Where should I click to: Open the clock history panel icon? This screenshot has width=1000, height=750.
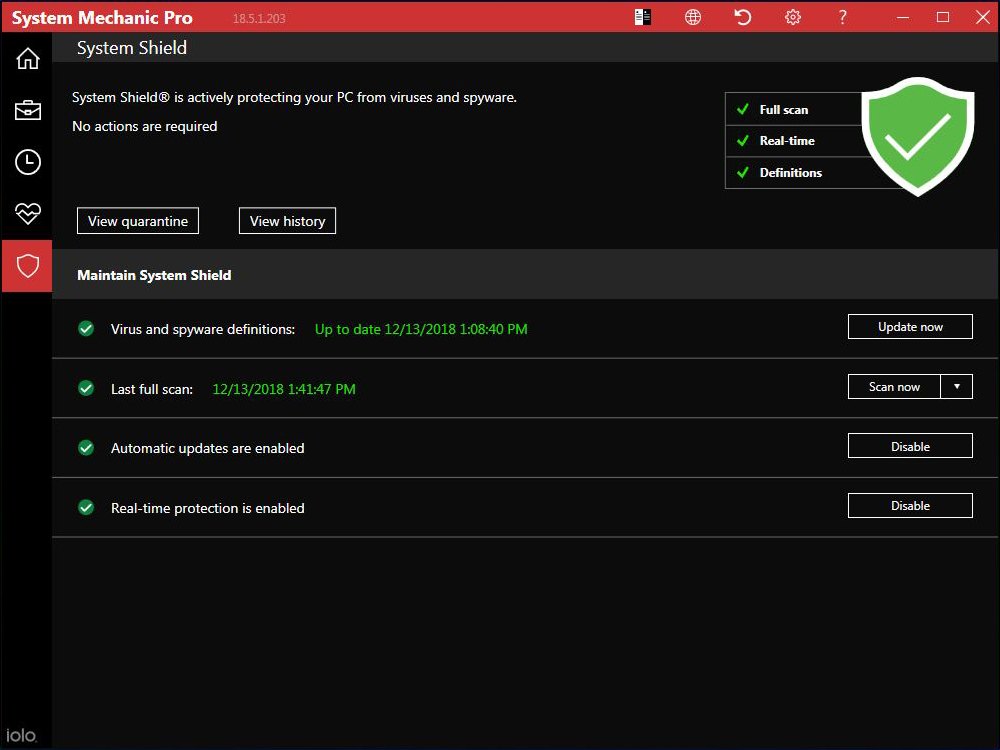point(27,162)
